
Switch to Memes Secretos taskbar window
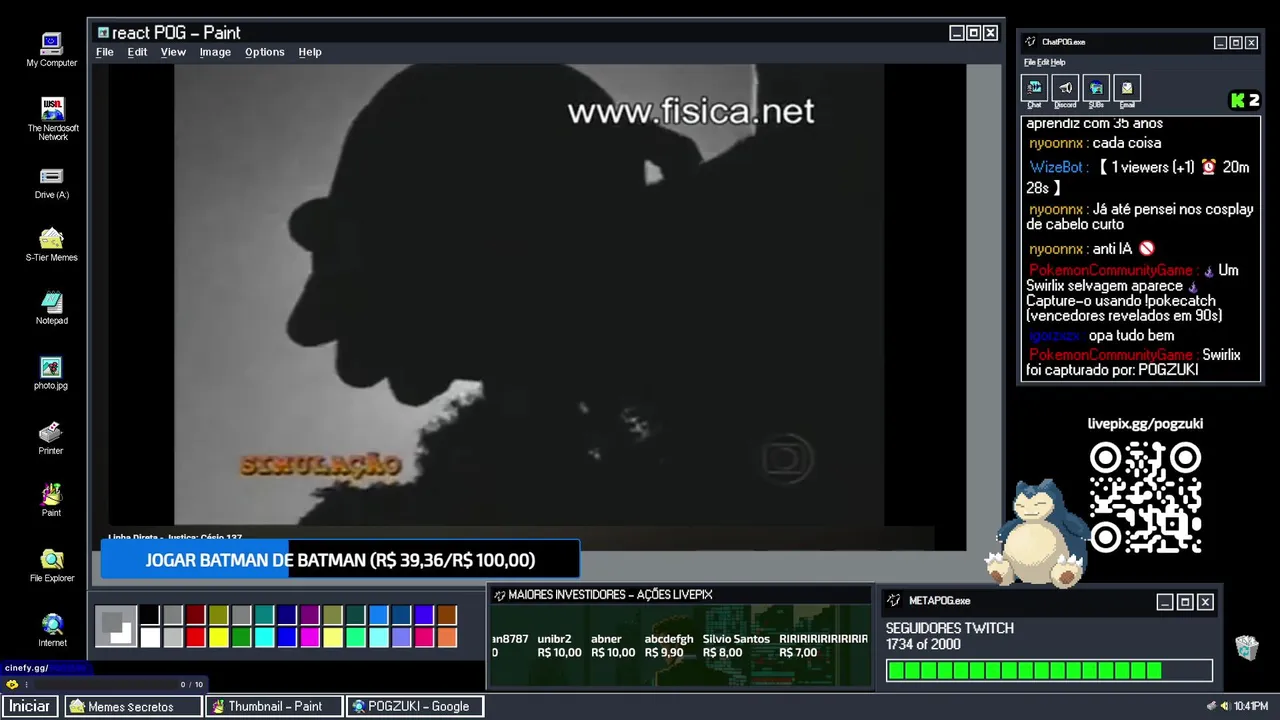[x=132, y=706]
